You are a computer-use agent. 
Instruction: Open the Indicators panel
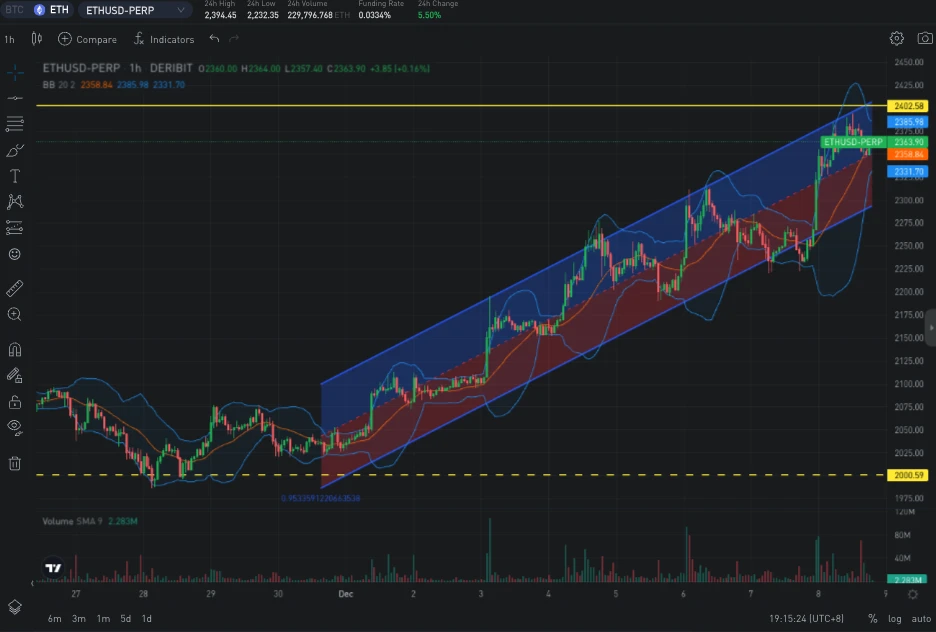coord(164,39)
